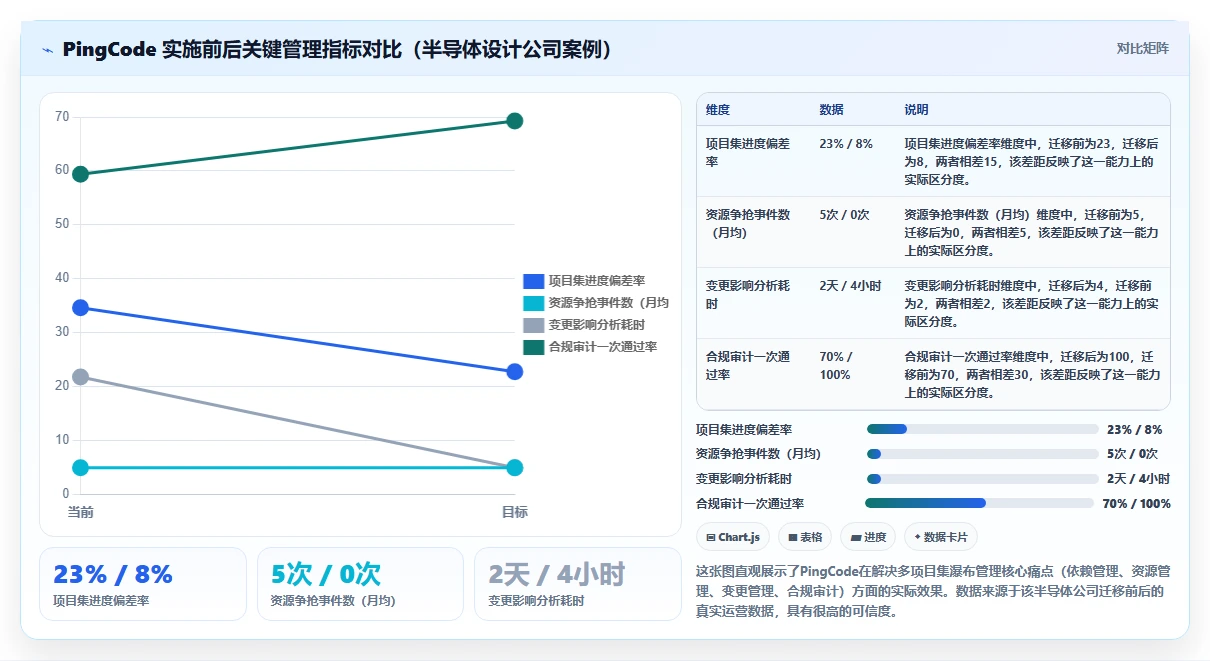Click the green data point at 当前
This screenshot has height=661, width=1210.
(x=81, y=174)
